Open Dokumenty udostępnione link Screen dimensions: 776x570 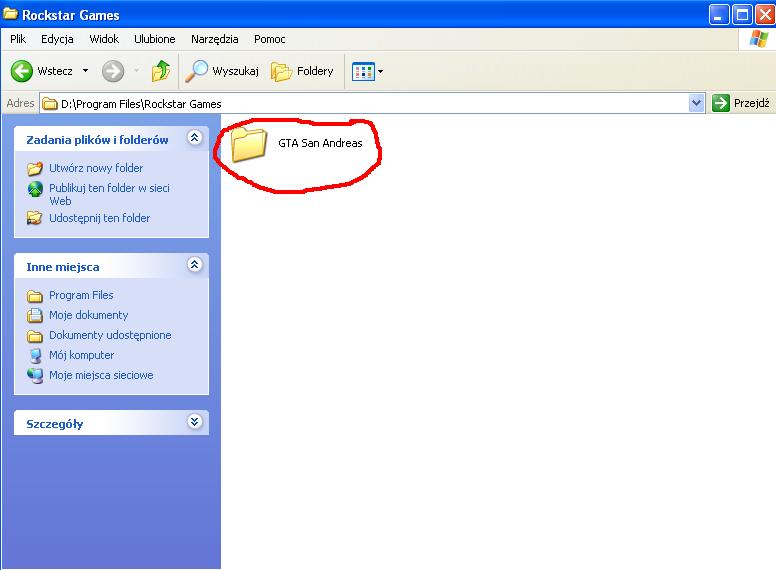click(x=110, y=335)
